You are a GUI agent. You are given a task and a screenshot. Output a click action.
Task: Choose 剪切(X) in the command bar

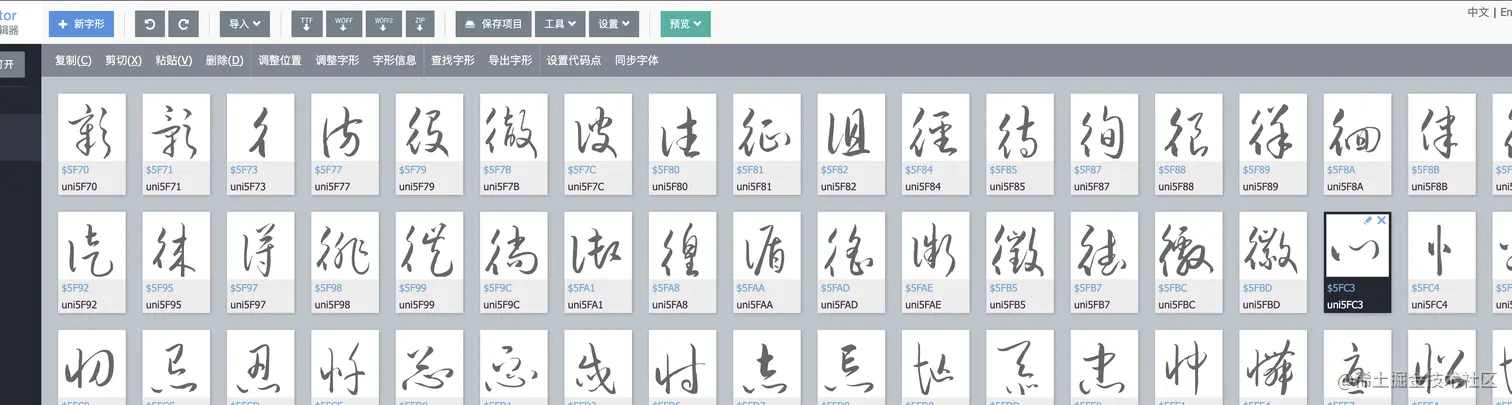pyautogui.click(x=123, y=60)
